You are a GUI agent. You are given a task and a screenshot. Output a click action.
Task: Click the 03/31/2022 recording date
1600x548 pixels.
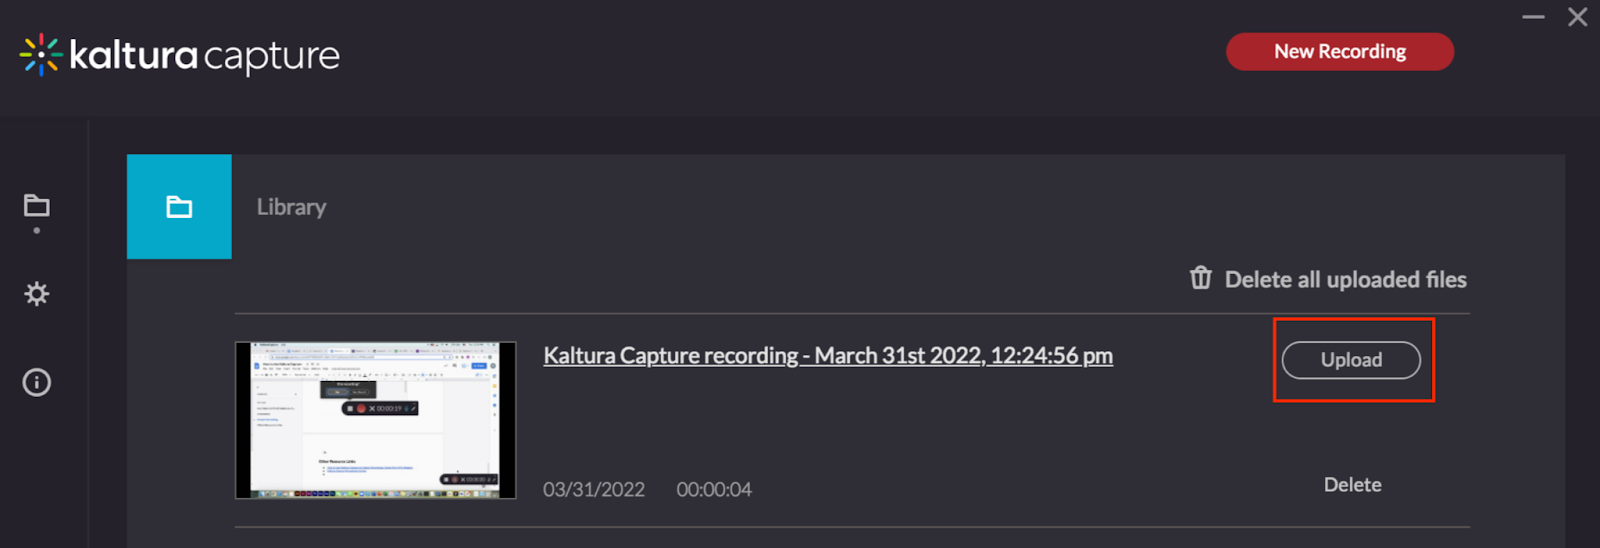point(594,490)
